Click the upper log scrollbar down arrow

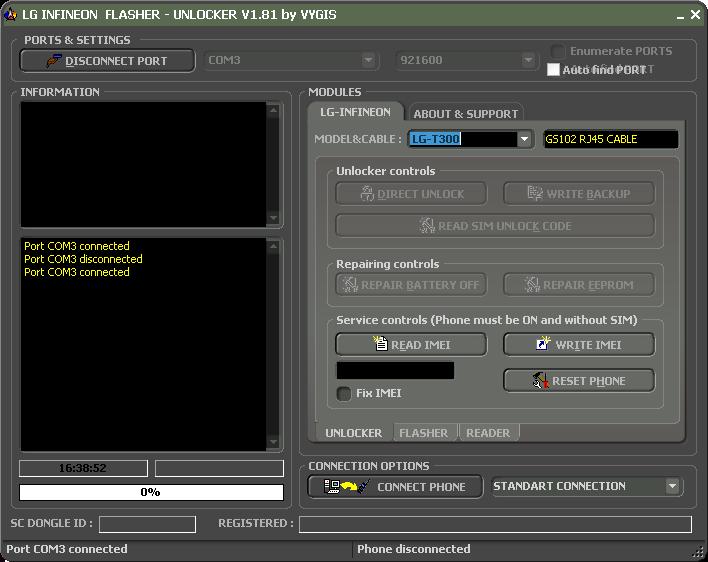point(273,218)
